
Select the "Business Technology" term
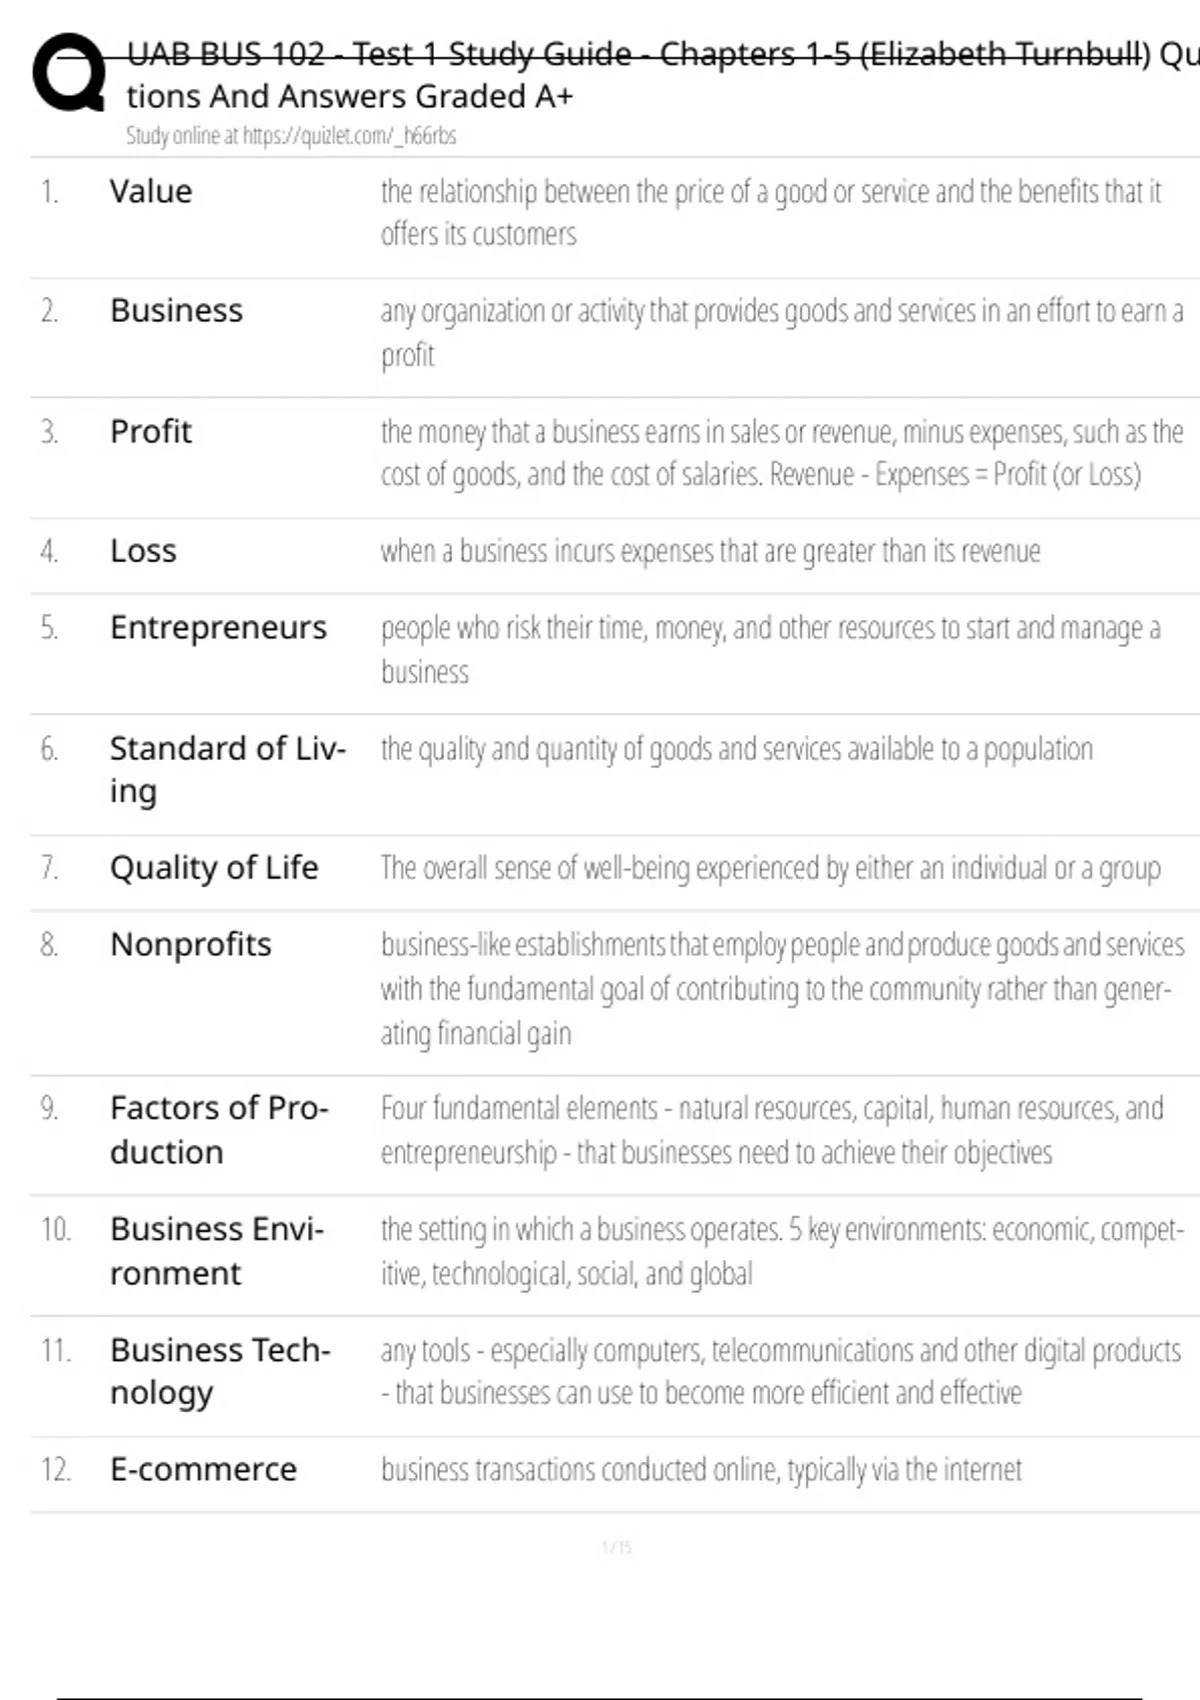[220, 1371]
